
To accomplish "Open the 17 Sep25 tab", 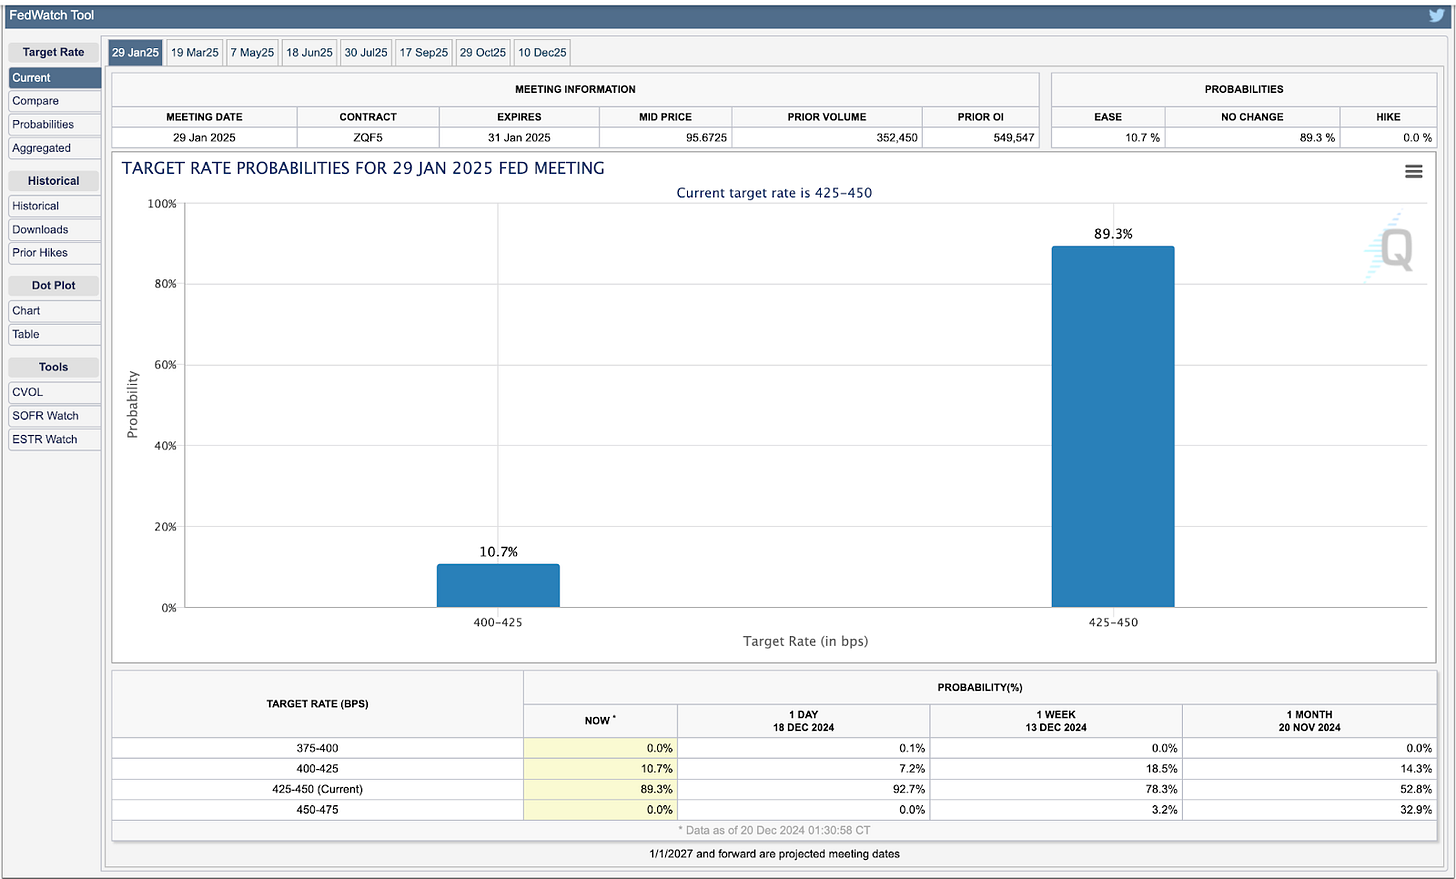I will 424,53.
